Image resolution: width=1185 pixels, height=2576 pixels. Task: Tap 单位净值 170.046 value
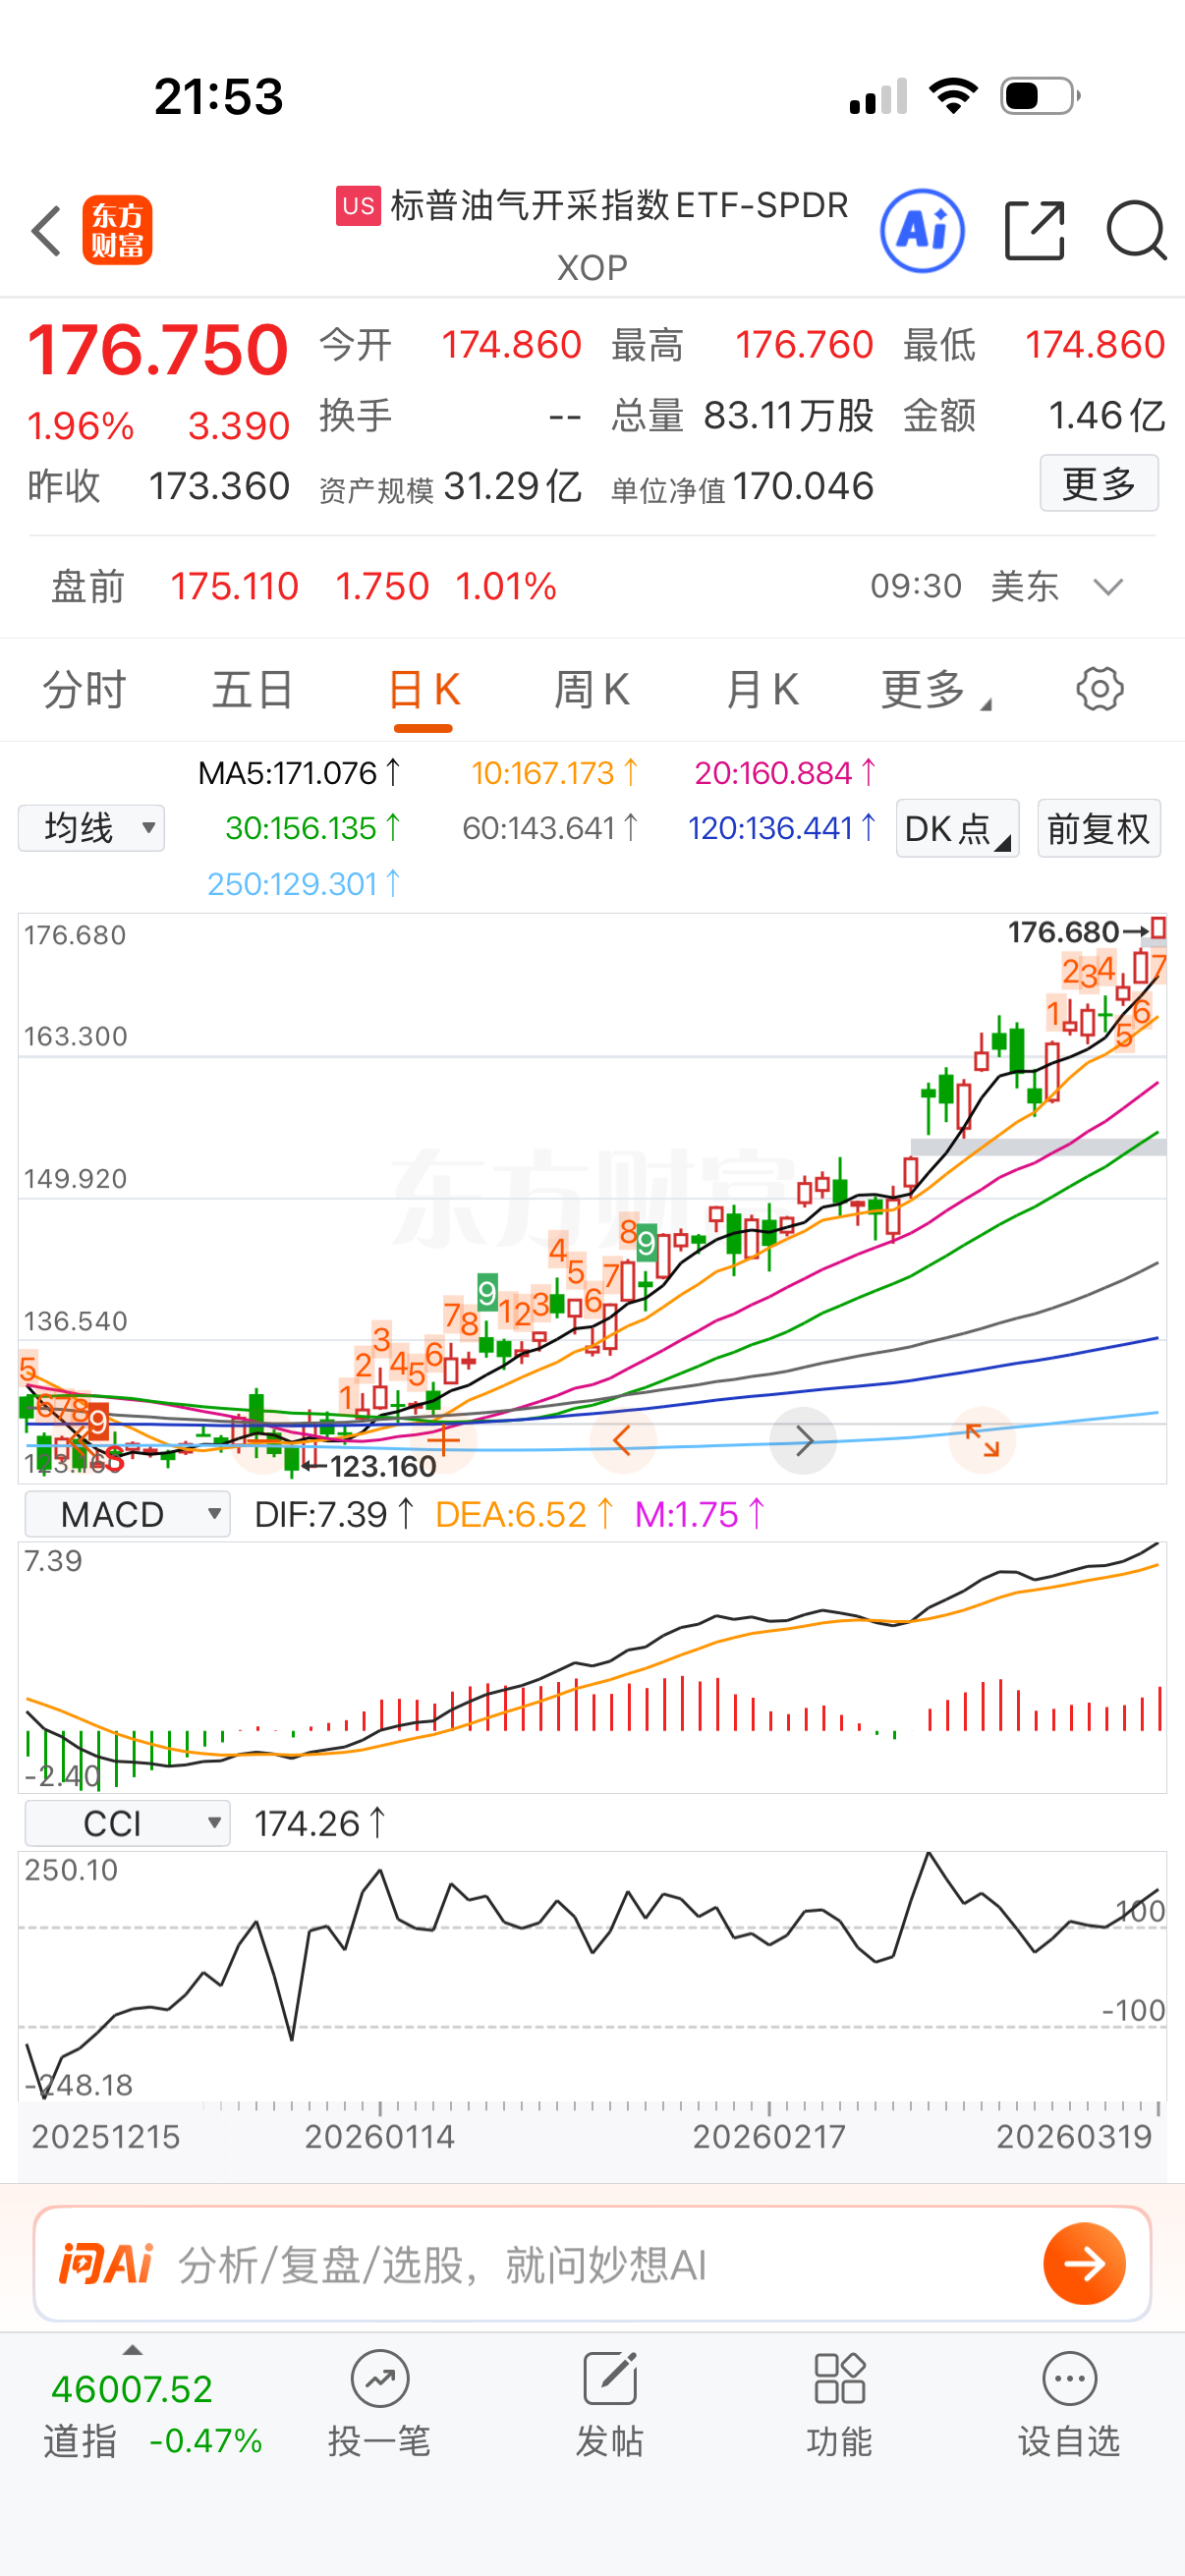(x=803, y=487)
